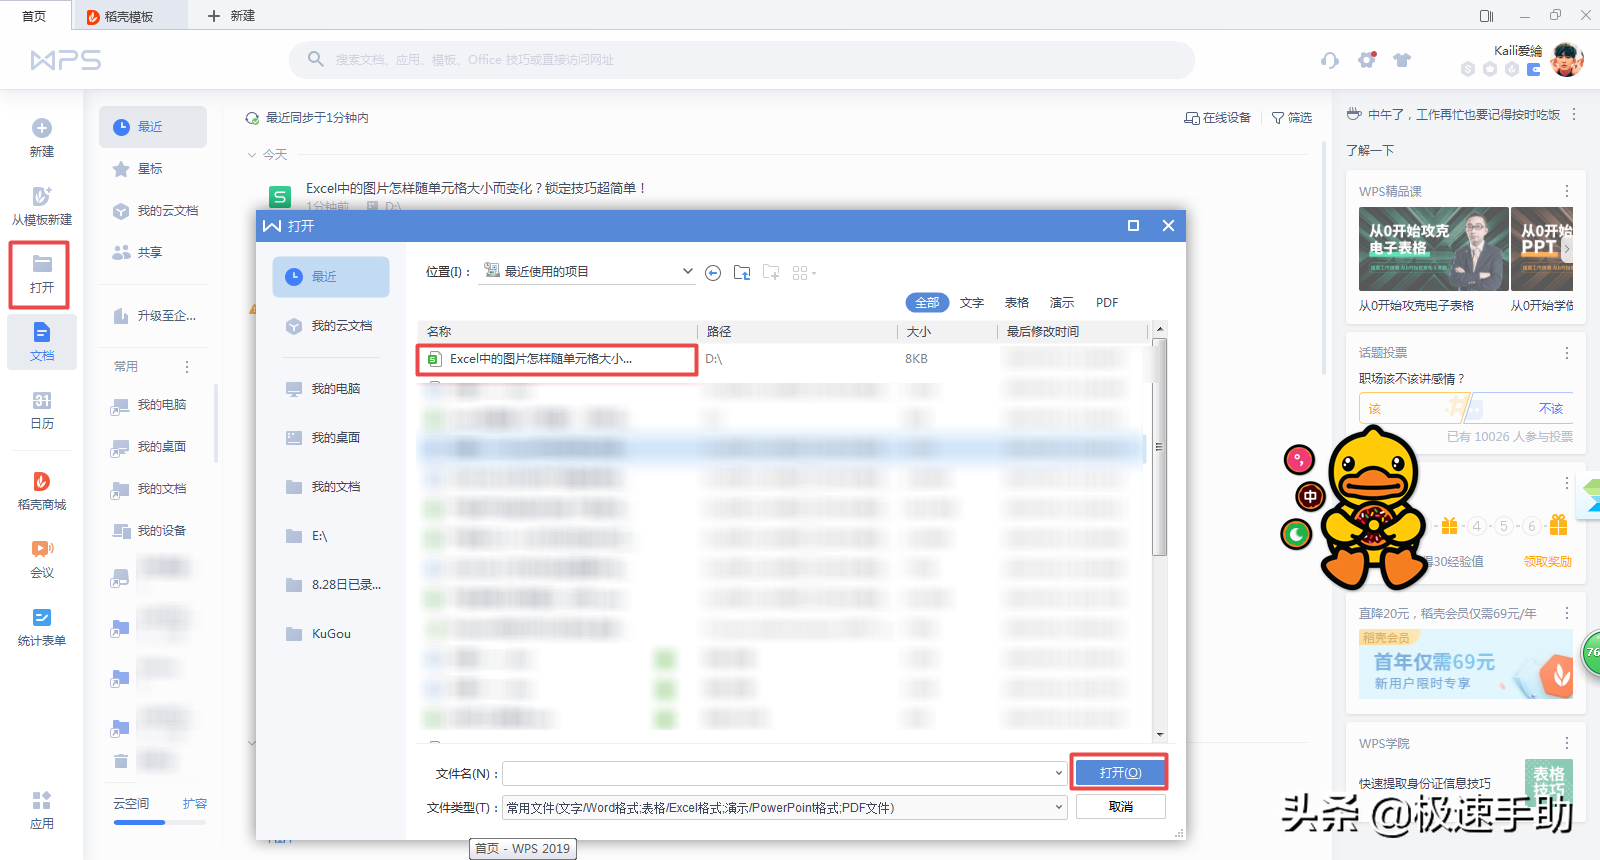1600x860 pixels.
Task: Open the 常用 section more options
Action: point(186,367)
